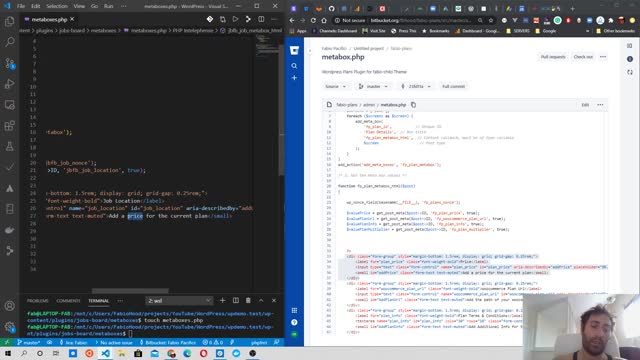The width and height of the screenshot is (640, 360).
Task: Copy the metabox.php file path
Action: (413, 105)
